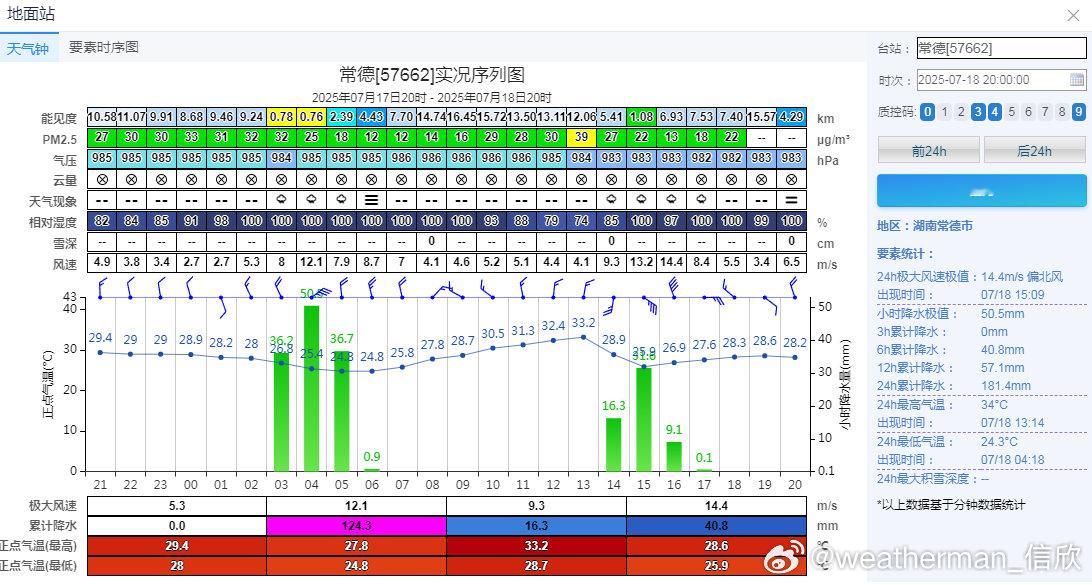Screen dimensions: 1092x585
Task: Click the occurrence time 07/18 15:09
Action: click(1013, 295)
